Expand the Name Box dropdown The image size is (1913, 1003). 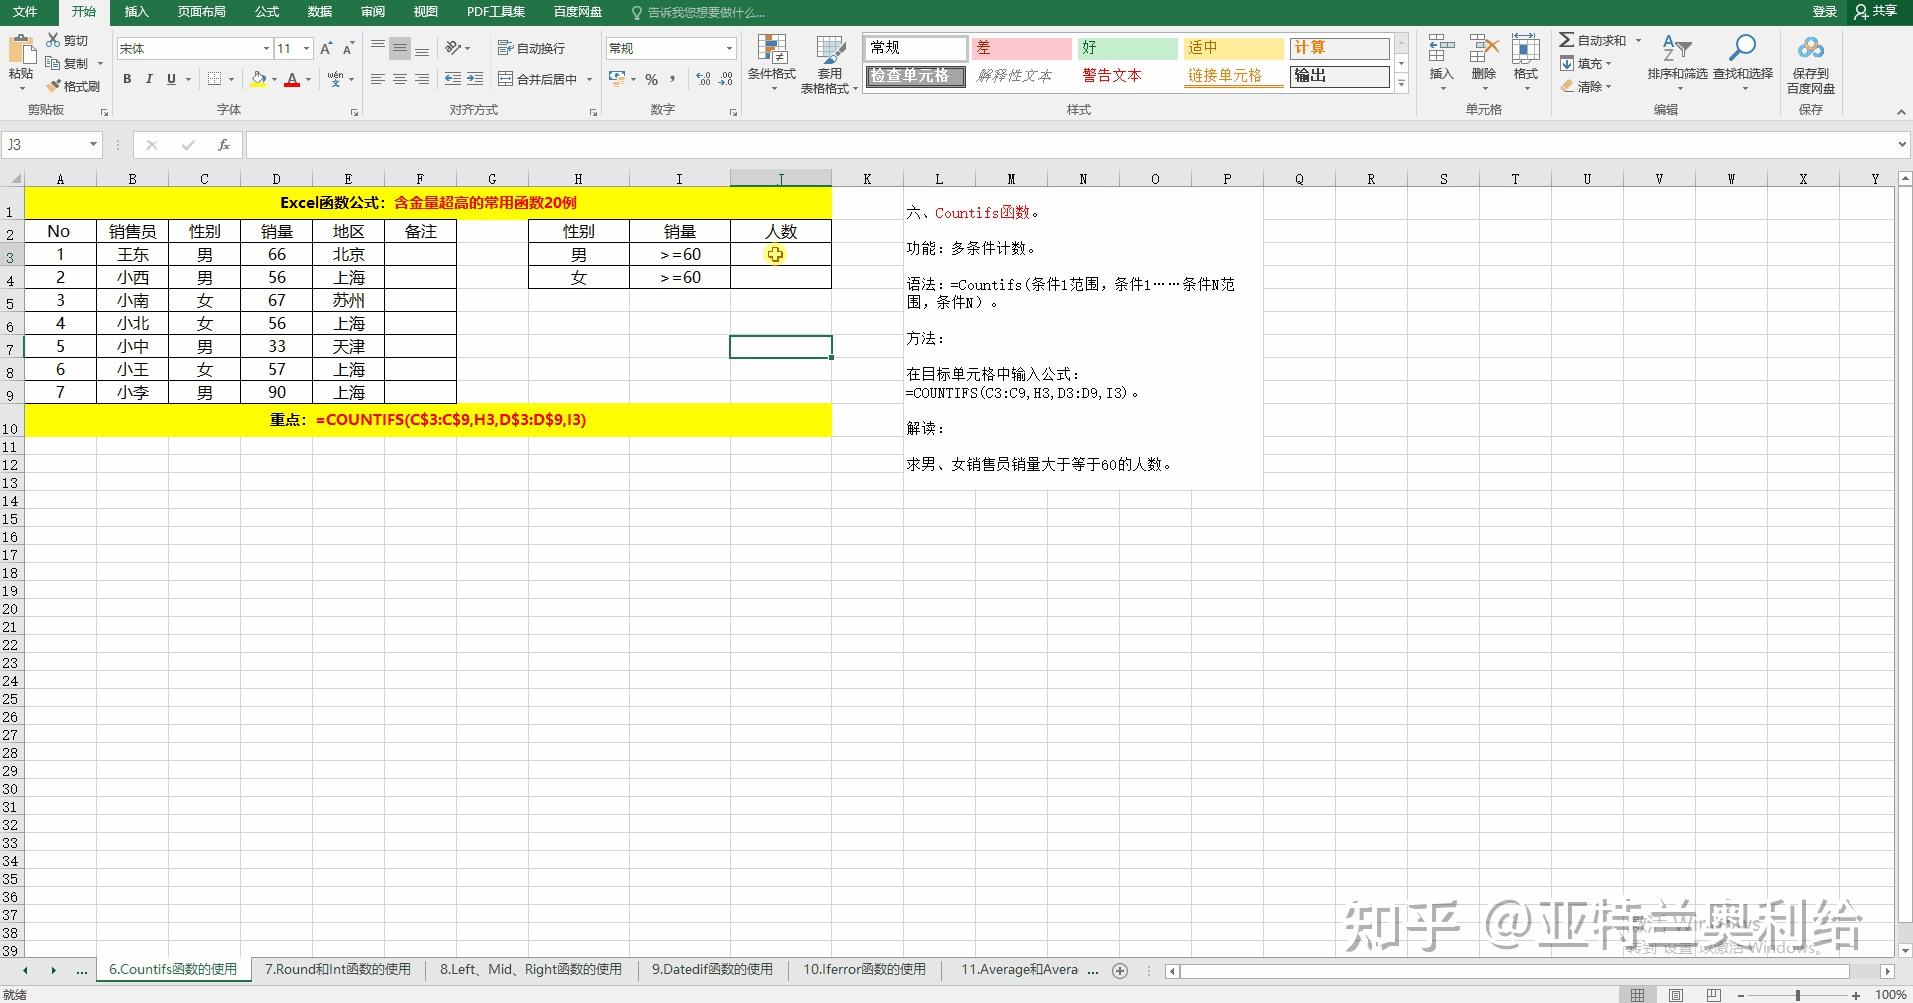(93, 145)
